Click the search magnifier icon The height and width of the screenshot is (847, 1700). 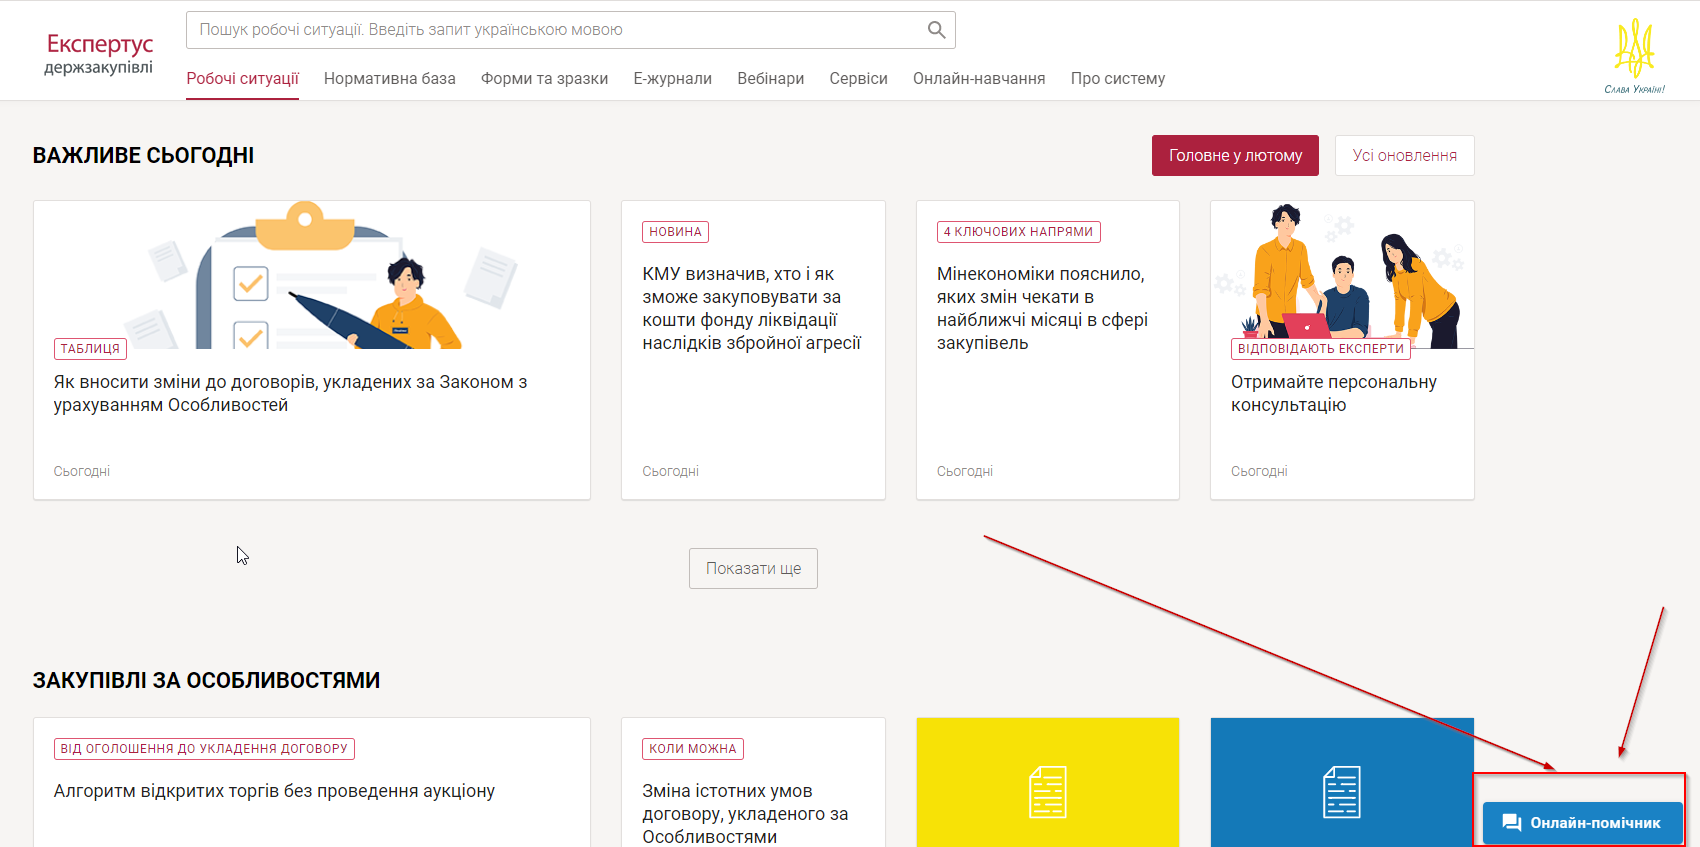[936, 30]
